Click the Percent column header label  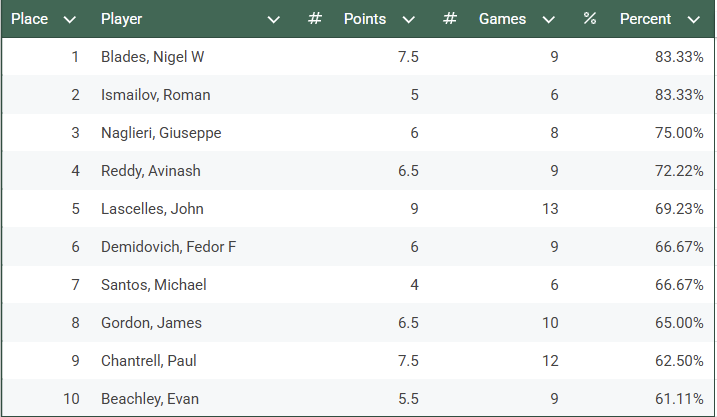[x=646, y=19]
